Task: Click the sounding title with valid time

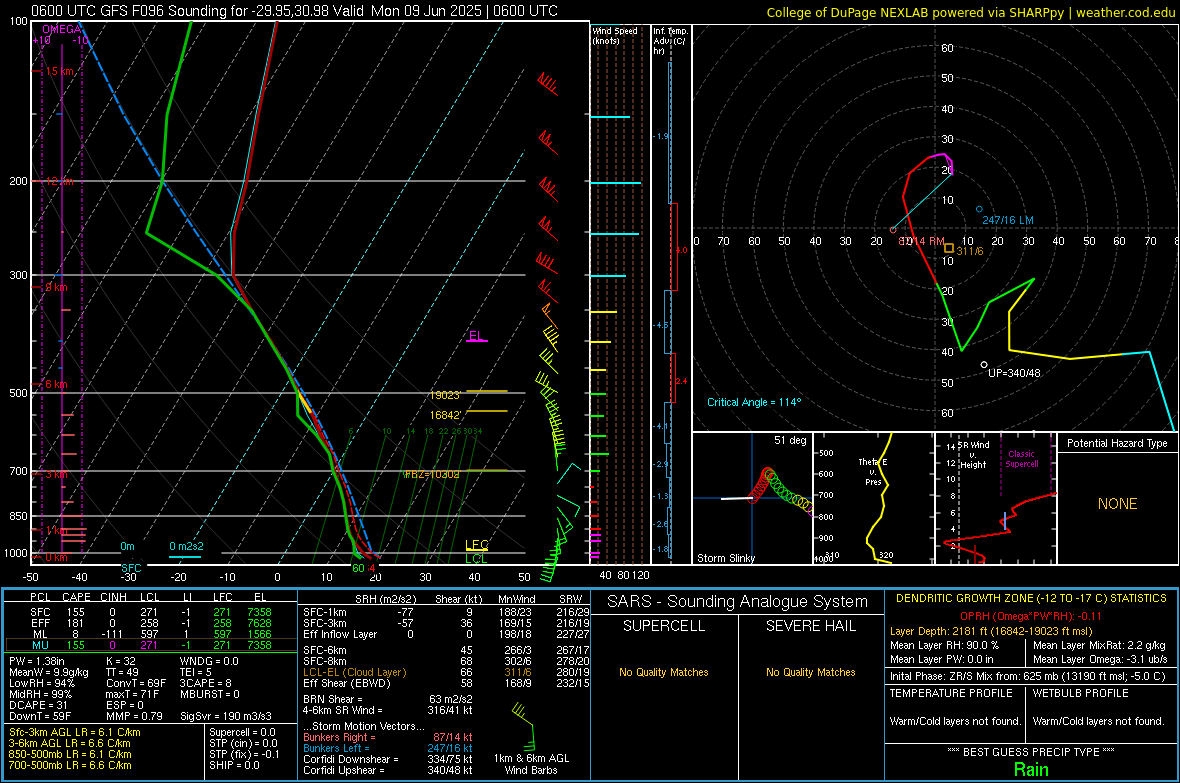Action: coord(294,11)
